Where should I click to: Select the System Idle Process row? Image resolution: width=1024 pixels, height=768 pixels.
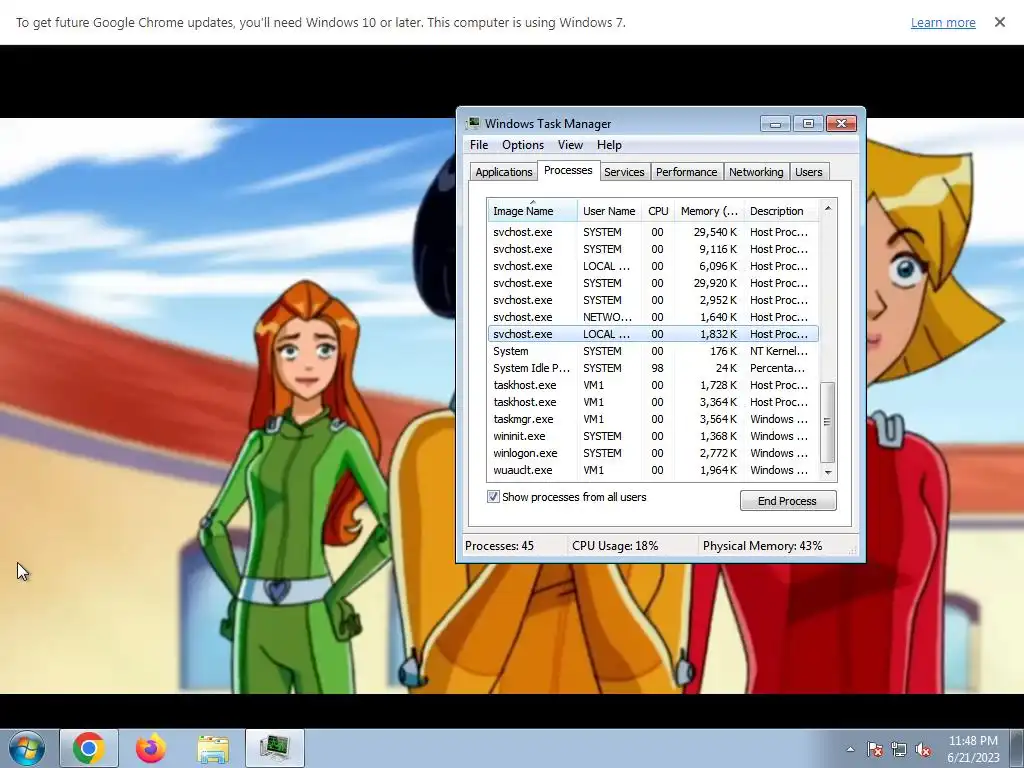[653, 368]
